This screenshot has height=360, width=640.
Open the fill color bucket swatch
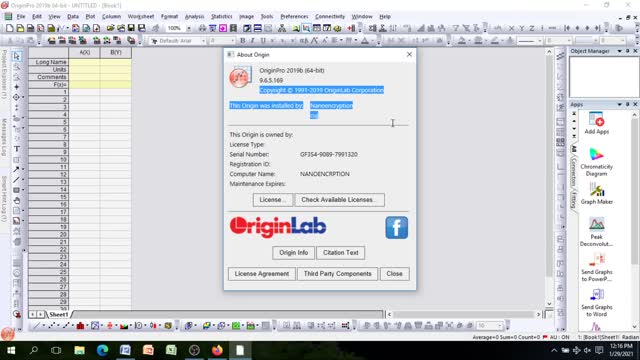(461, 40)
